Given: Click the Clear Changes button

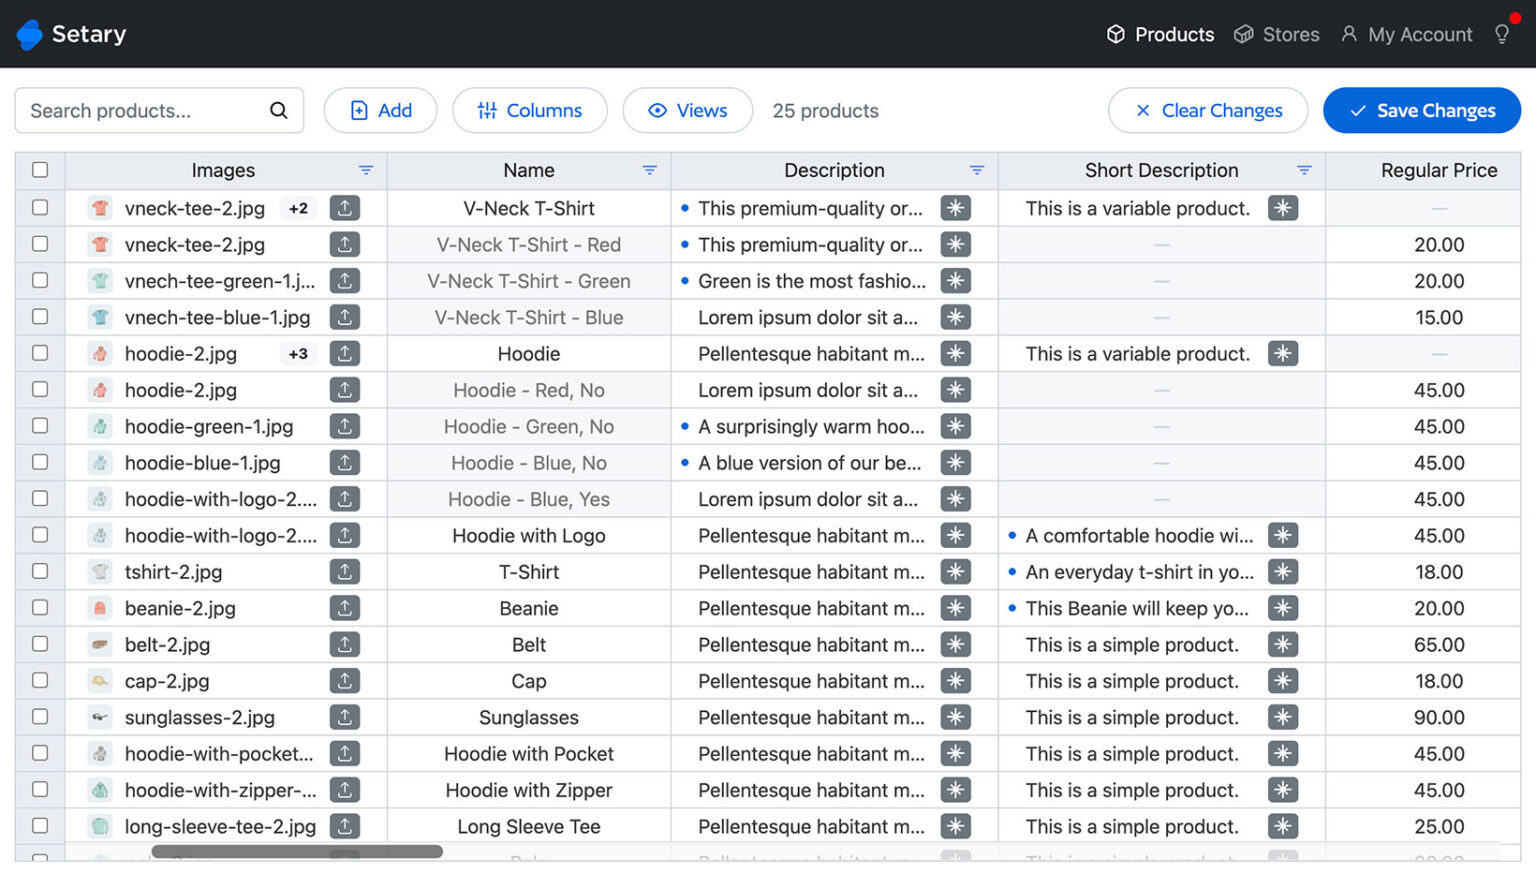Looking at the screenshot, I should pos(1208,110).
